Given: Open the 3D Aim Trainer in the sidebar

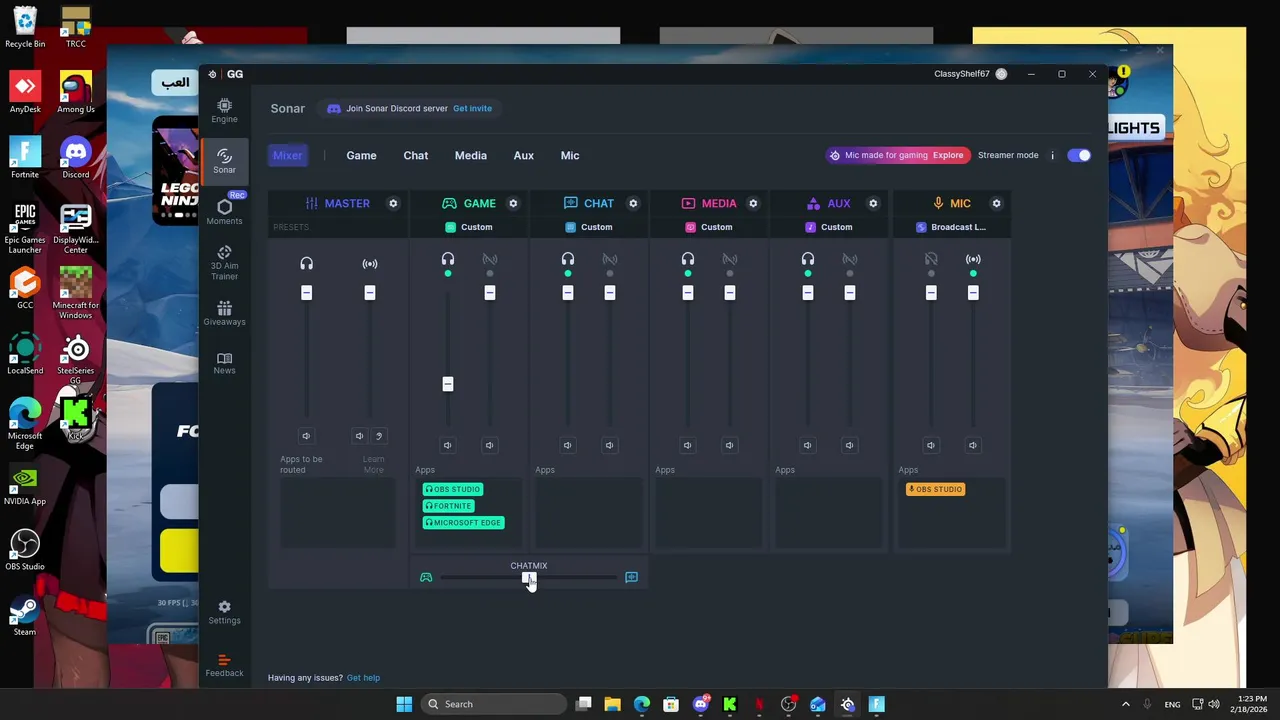Looking at the screenshot, I should pyautogui.click(x=224, y=262).
